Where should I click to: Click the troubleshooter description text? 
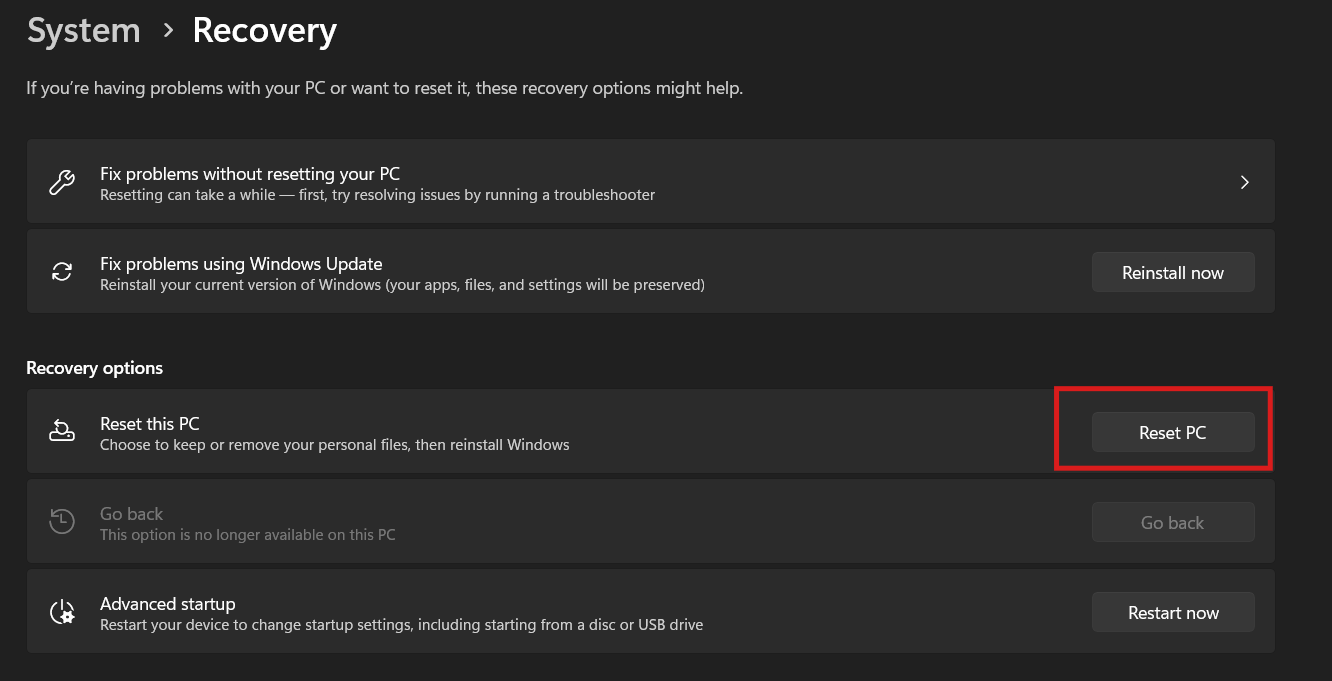[x=376, y=194]
